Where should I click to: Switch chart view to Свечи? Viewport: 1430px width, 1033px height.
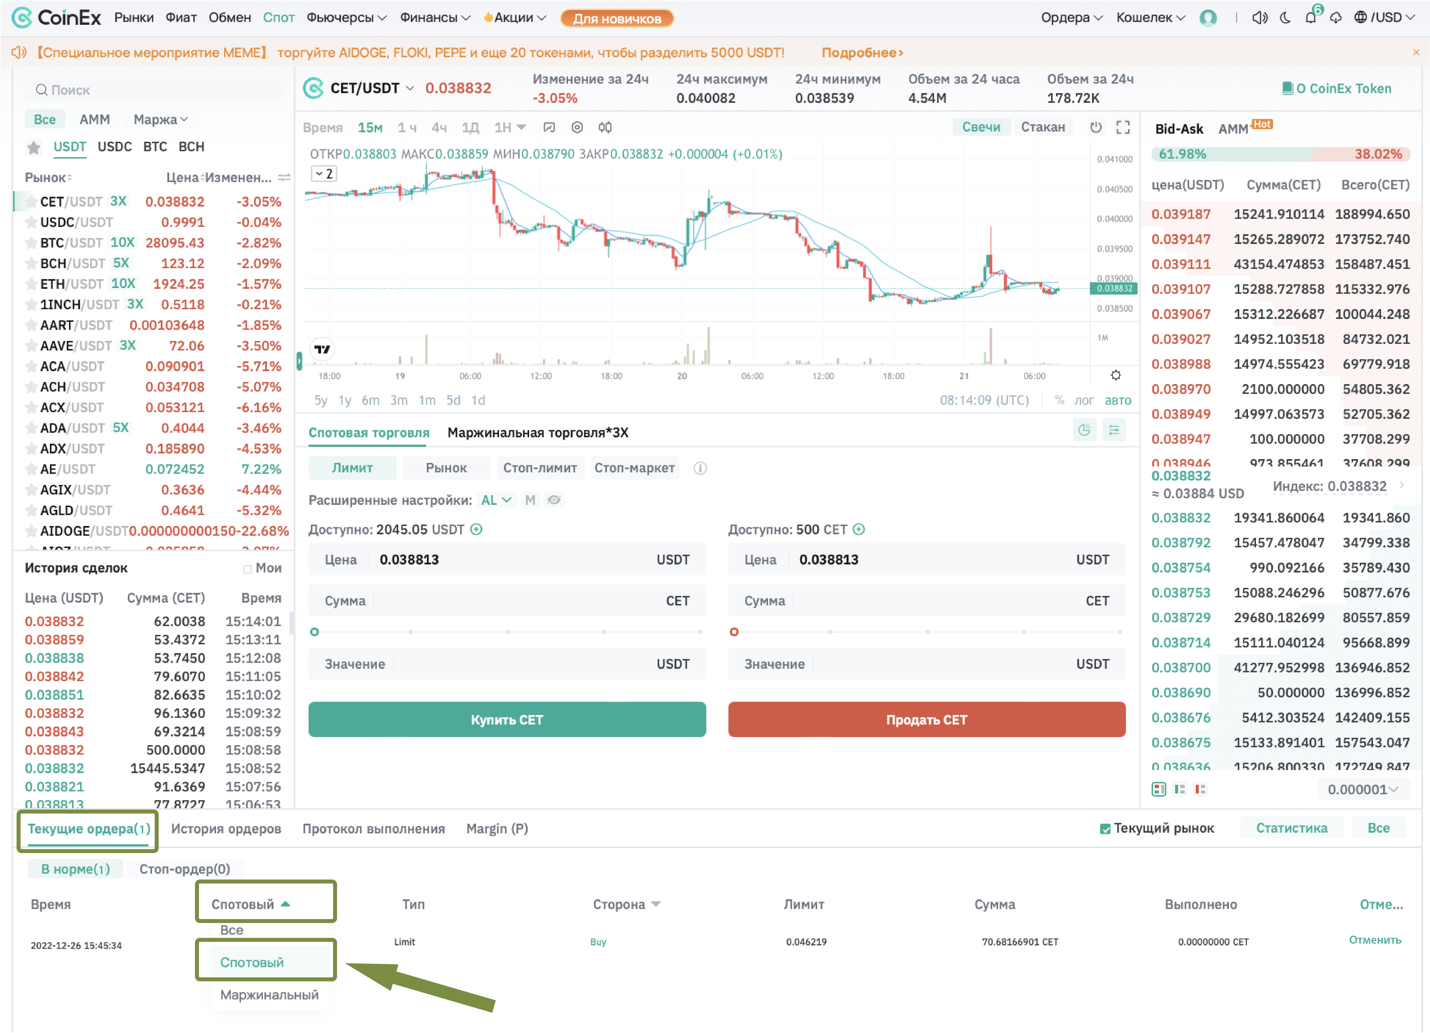point(981,127)
